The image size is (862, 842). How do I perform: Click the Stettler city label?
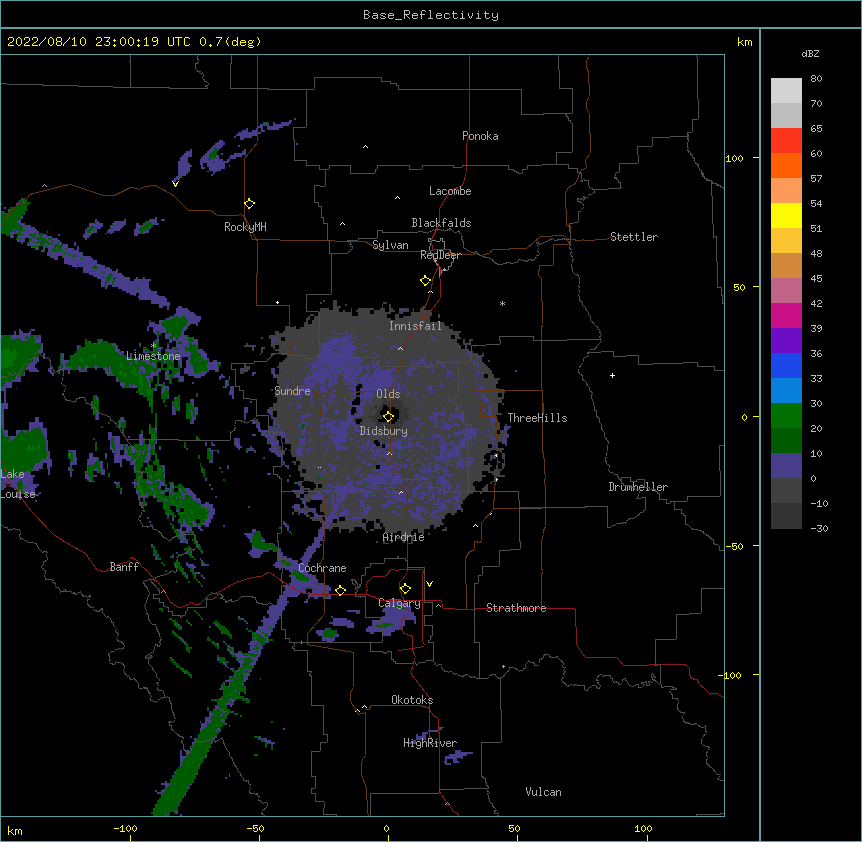(634, 237)
